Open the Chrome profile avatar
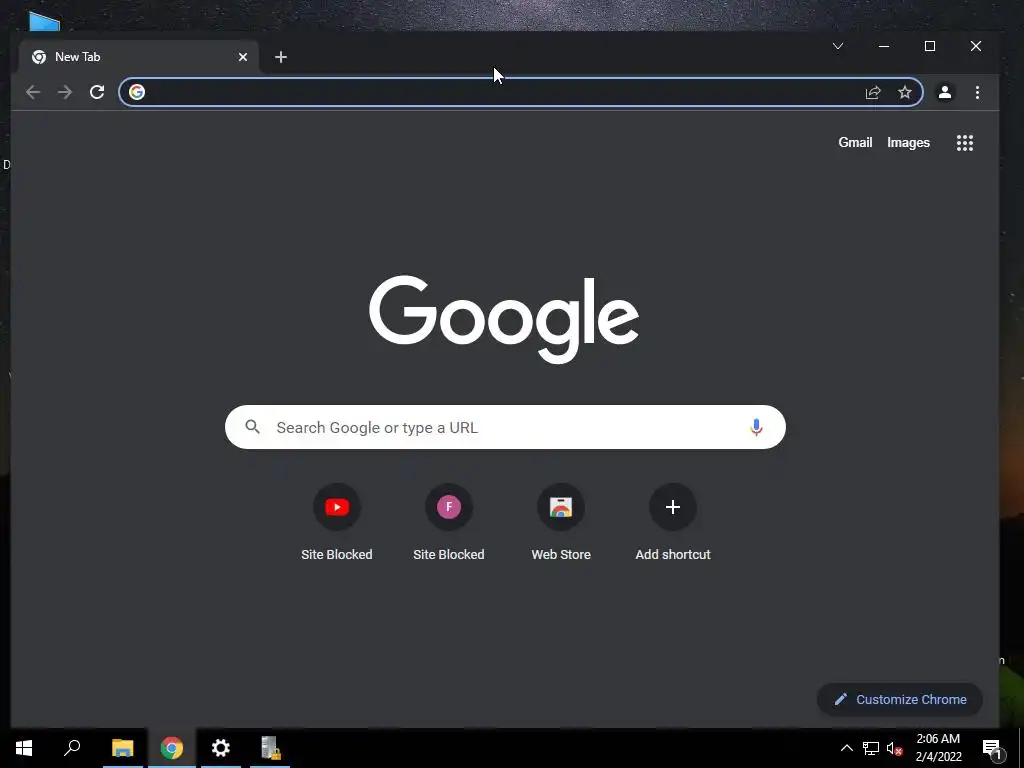The image size is (1024, 768). point(944,92)
